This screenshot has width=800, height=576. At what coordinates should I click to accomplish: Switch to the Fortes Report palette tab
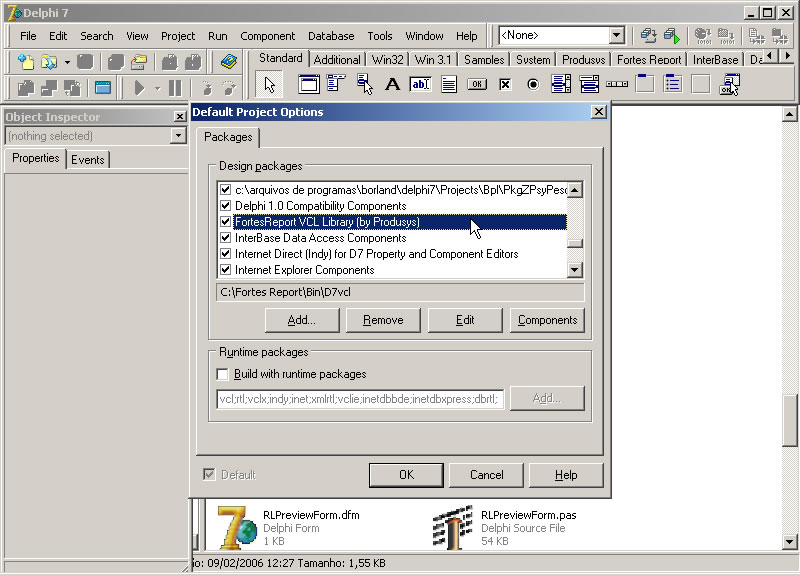pyautogui.click(x=649, y=60)
